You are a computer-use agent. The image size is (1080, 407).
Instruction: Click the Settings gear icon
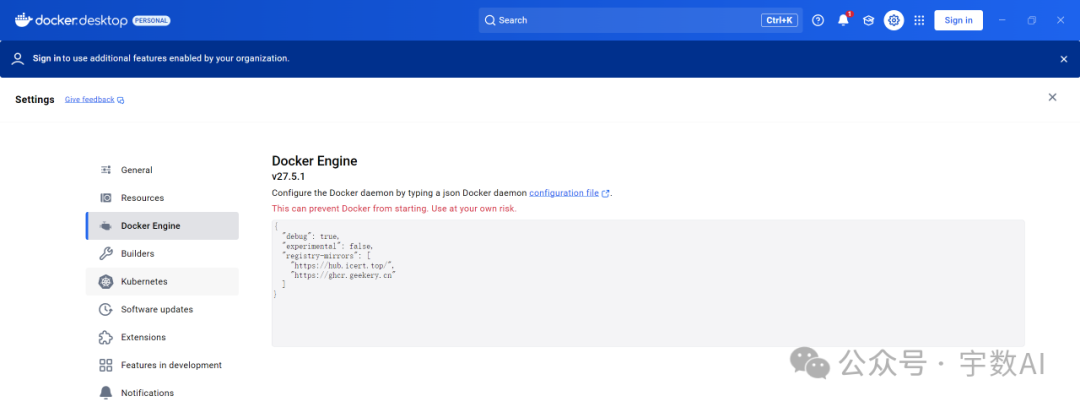click(x=894, y=21)
